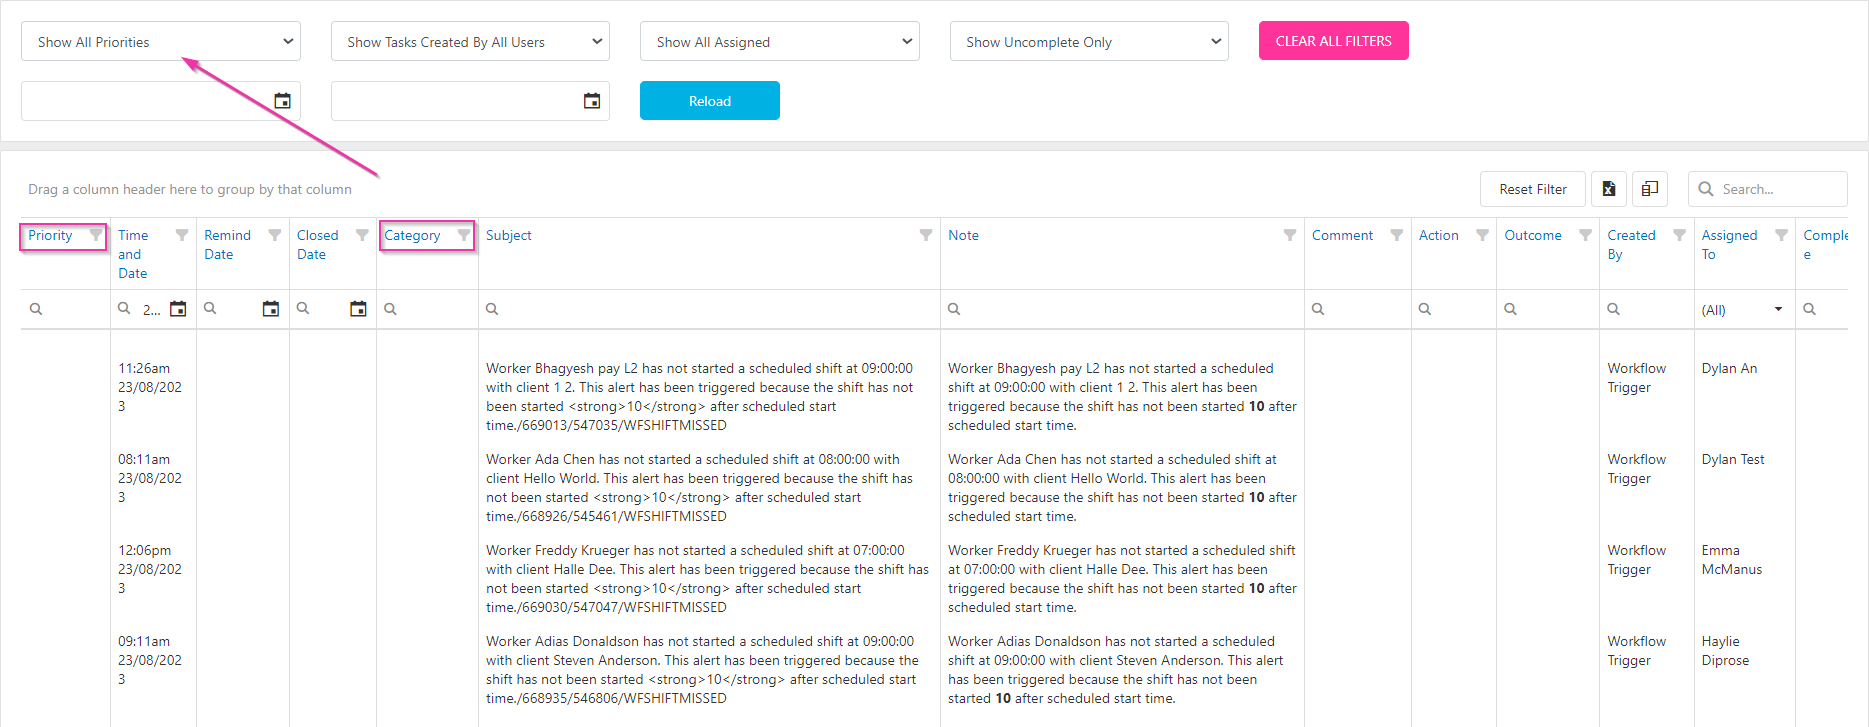Open calendar for first date filter field
Viewport: 1869px width, 727px height.
coord(282,101)
